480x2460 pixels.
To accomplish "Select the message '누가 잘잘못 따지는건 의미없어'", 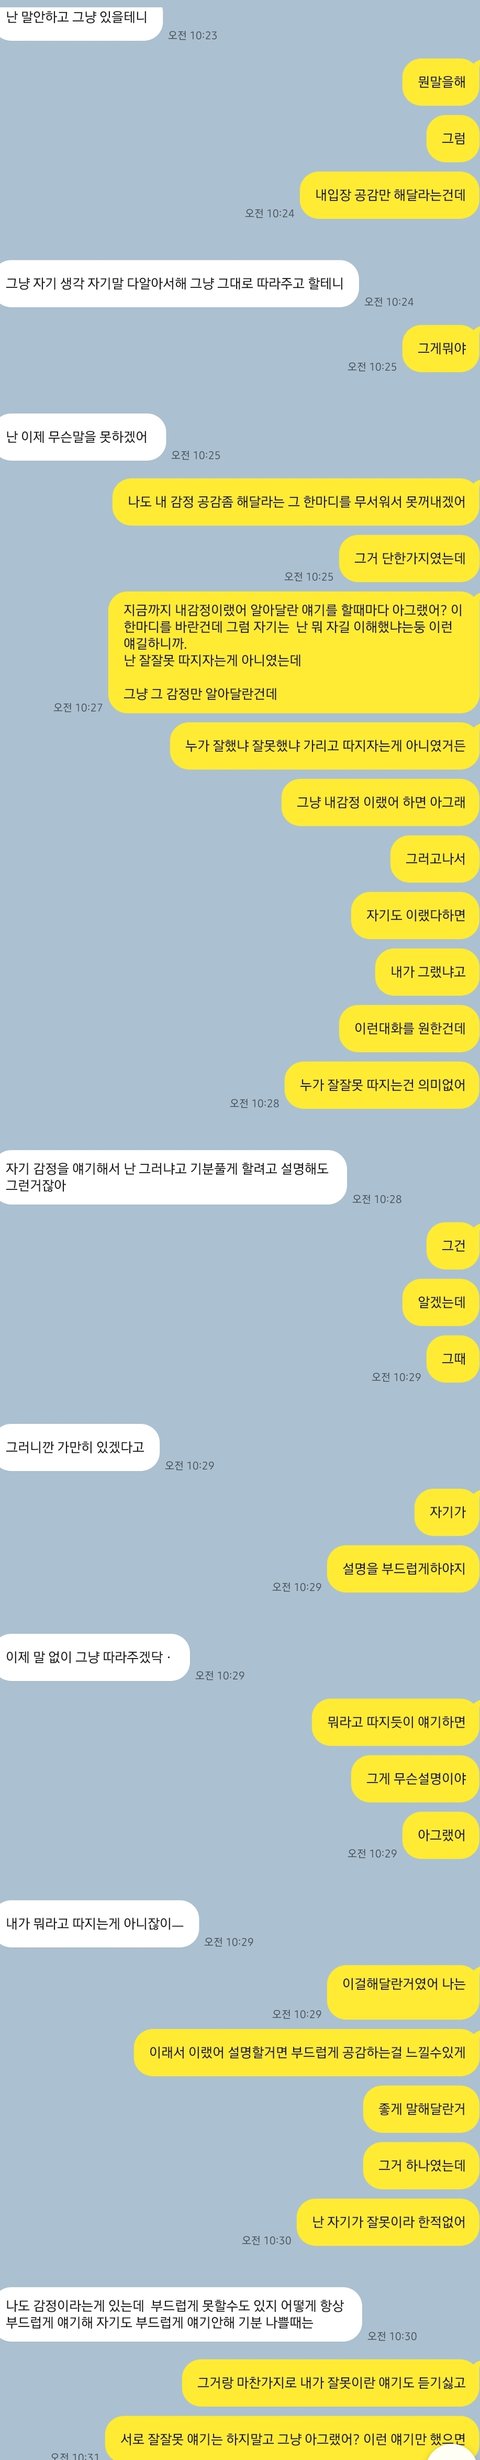I will click(383, 1085).
